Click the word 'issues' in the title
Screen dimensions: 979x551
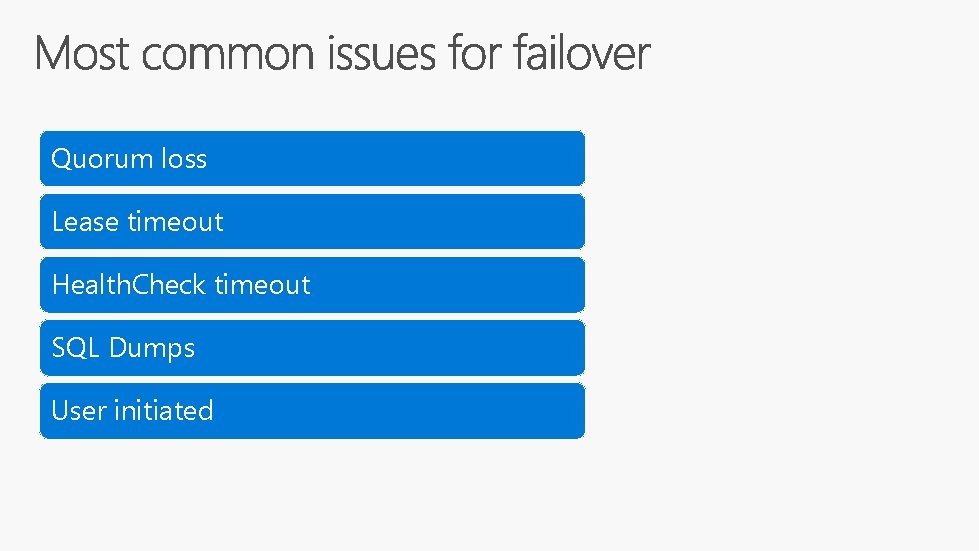pos(381,54)
